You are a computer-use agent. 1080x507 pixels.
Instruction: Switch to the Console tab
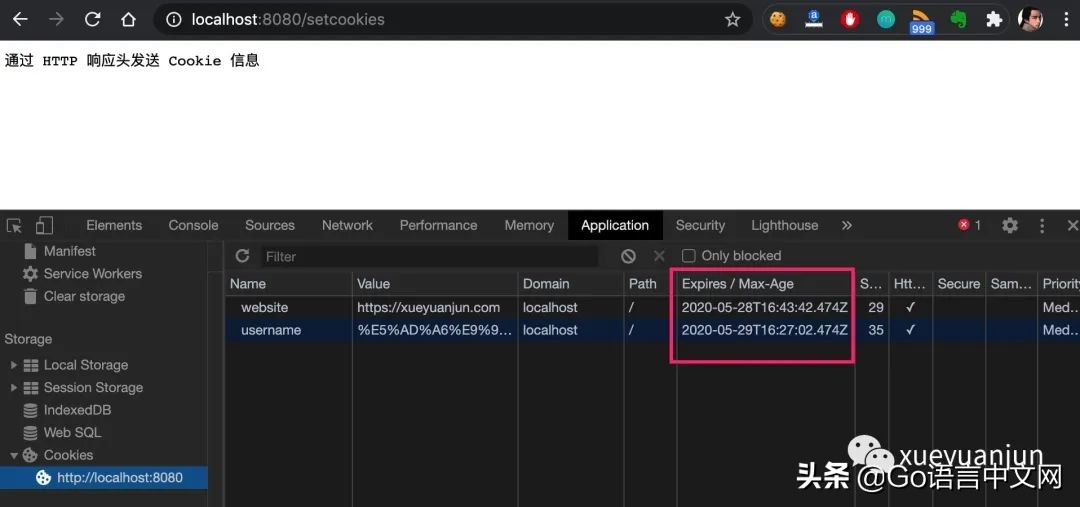(x=194, y=225)
